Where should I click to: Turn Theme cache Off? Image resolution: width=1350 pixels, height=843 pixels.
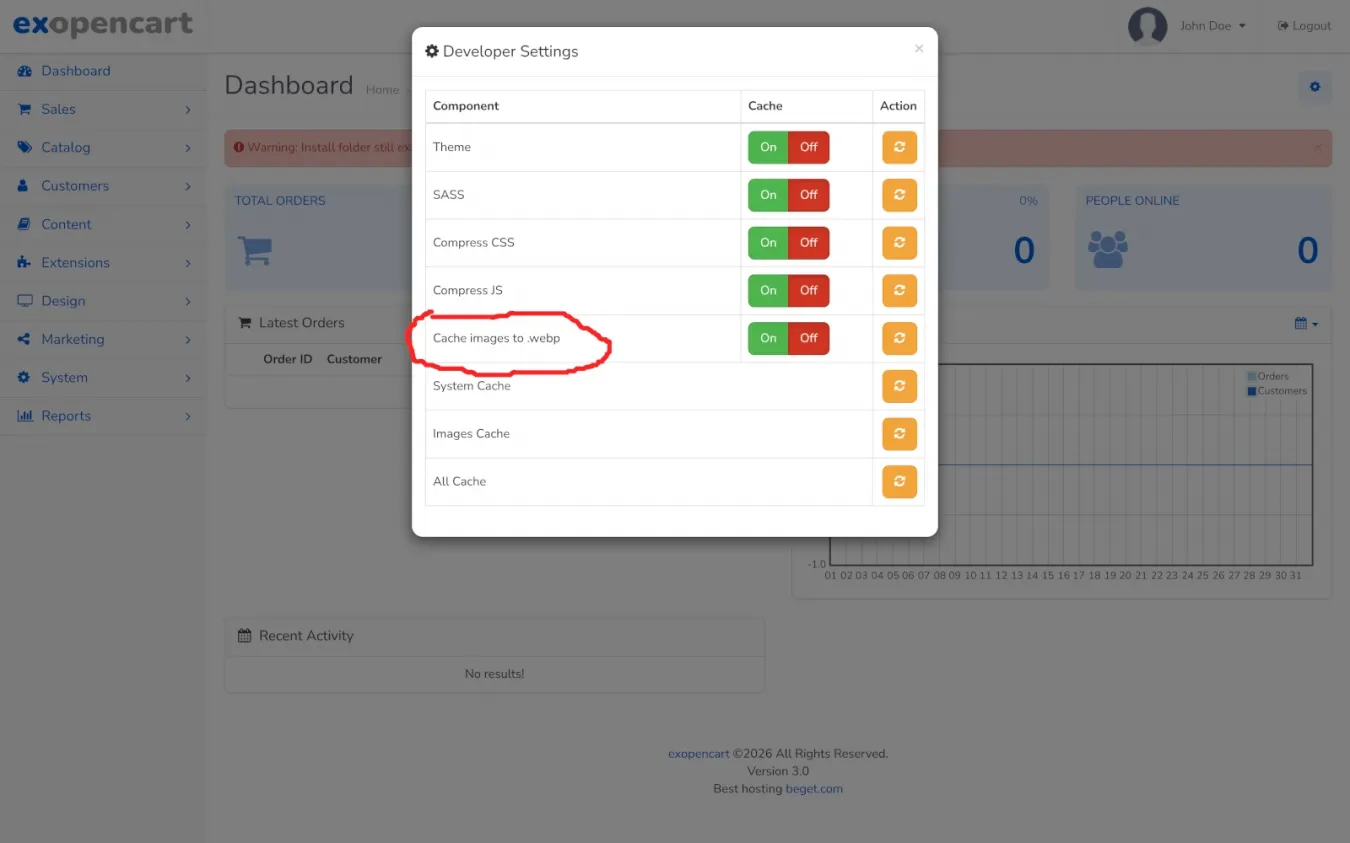[808, 147]
